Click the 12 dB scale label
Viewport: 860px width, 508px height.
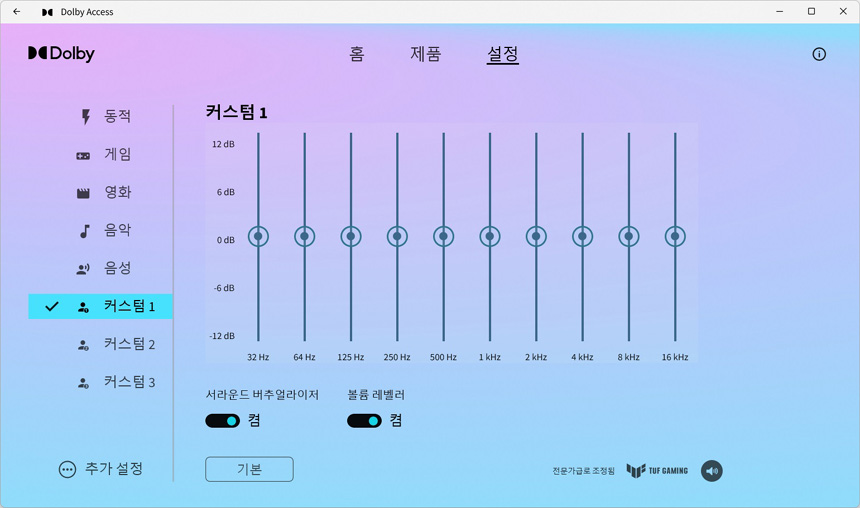click(x=223, y=144)
